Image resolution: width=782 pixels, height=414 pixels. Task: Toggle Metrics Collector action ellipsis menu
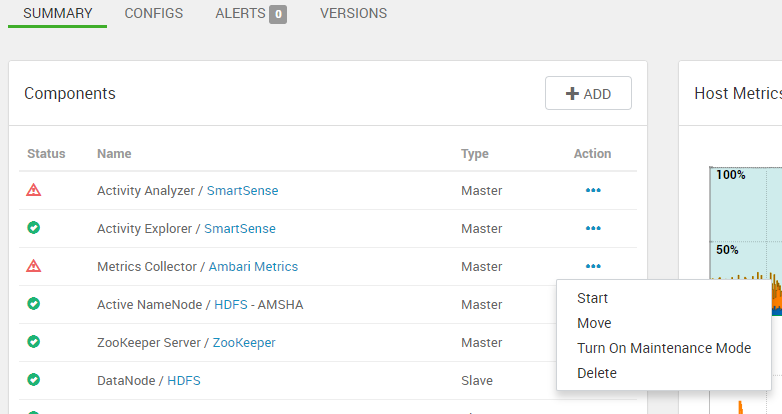[593, 266]
